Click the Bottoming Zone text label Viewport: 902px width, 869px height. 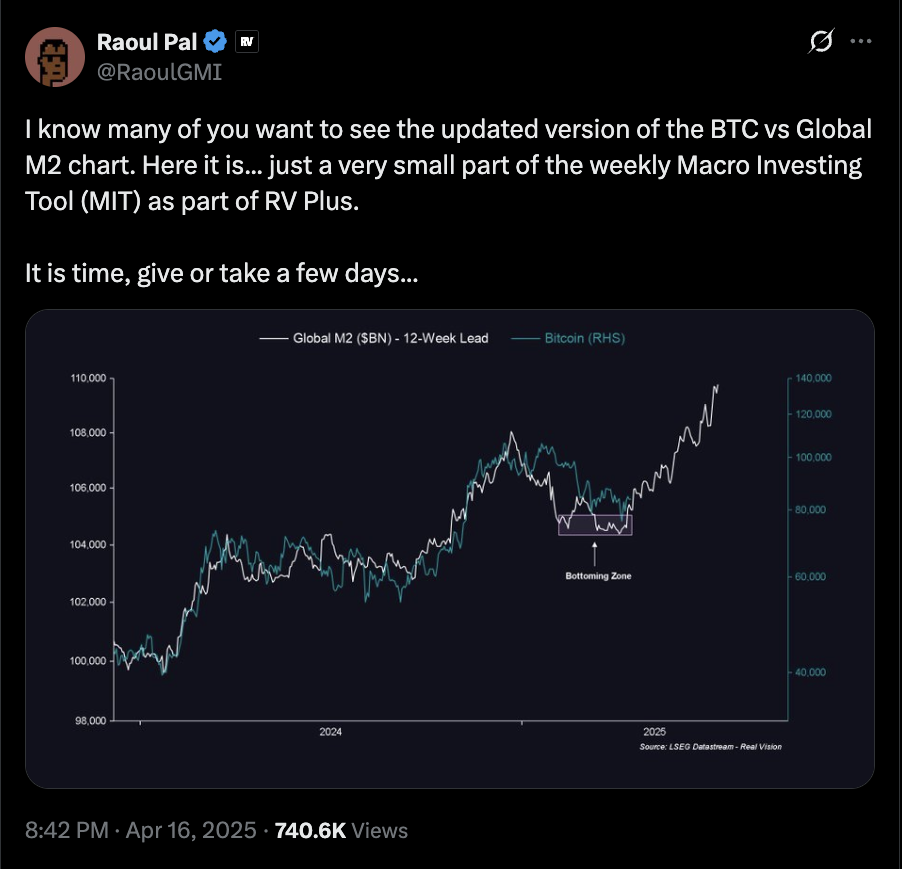pyautogui.click(x=598, y=576)
